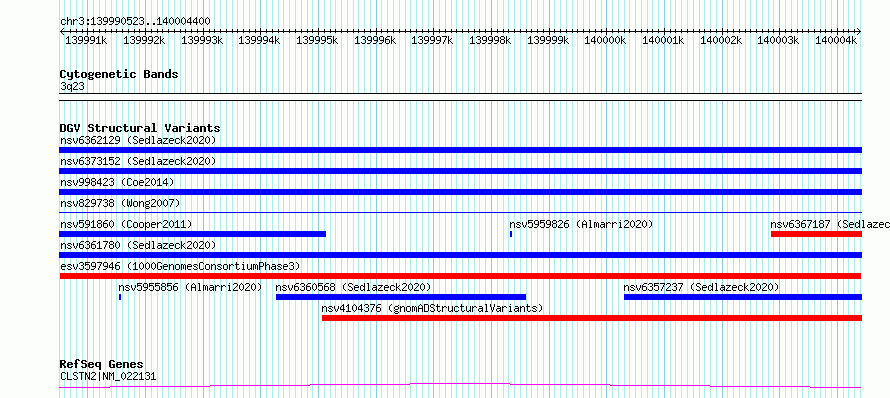890x398 pixels.
Task: Open variant nsv6362129 (Sedlazeck2020) label
Action: point(138,140)
